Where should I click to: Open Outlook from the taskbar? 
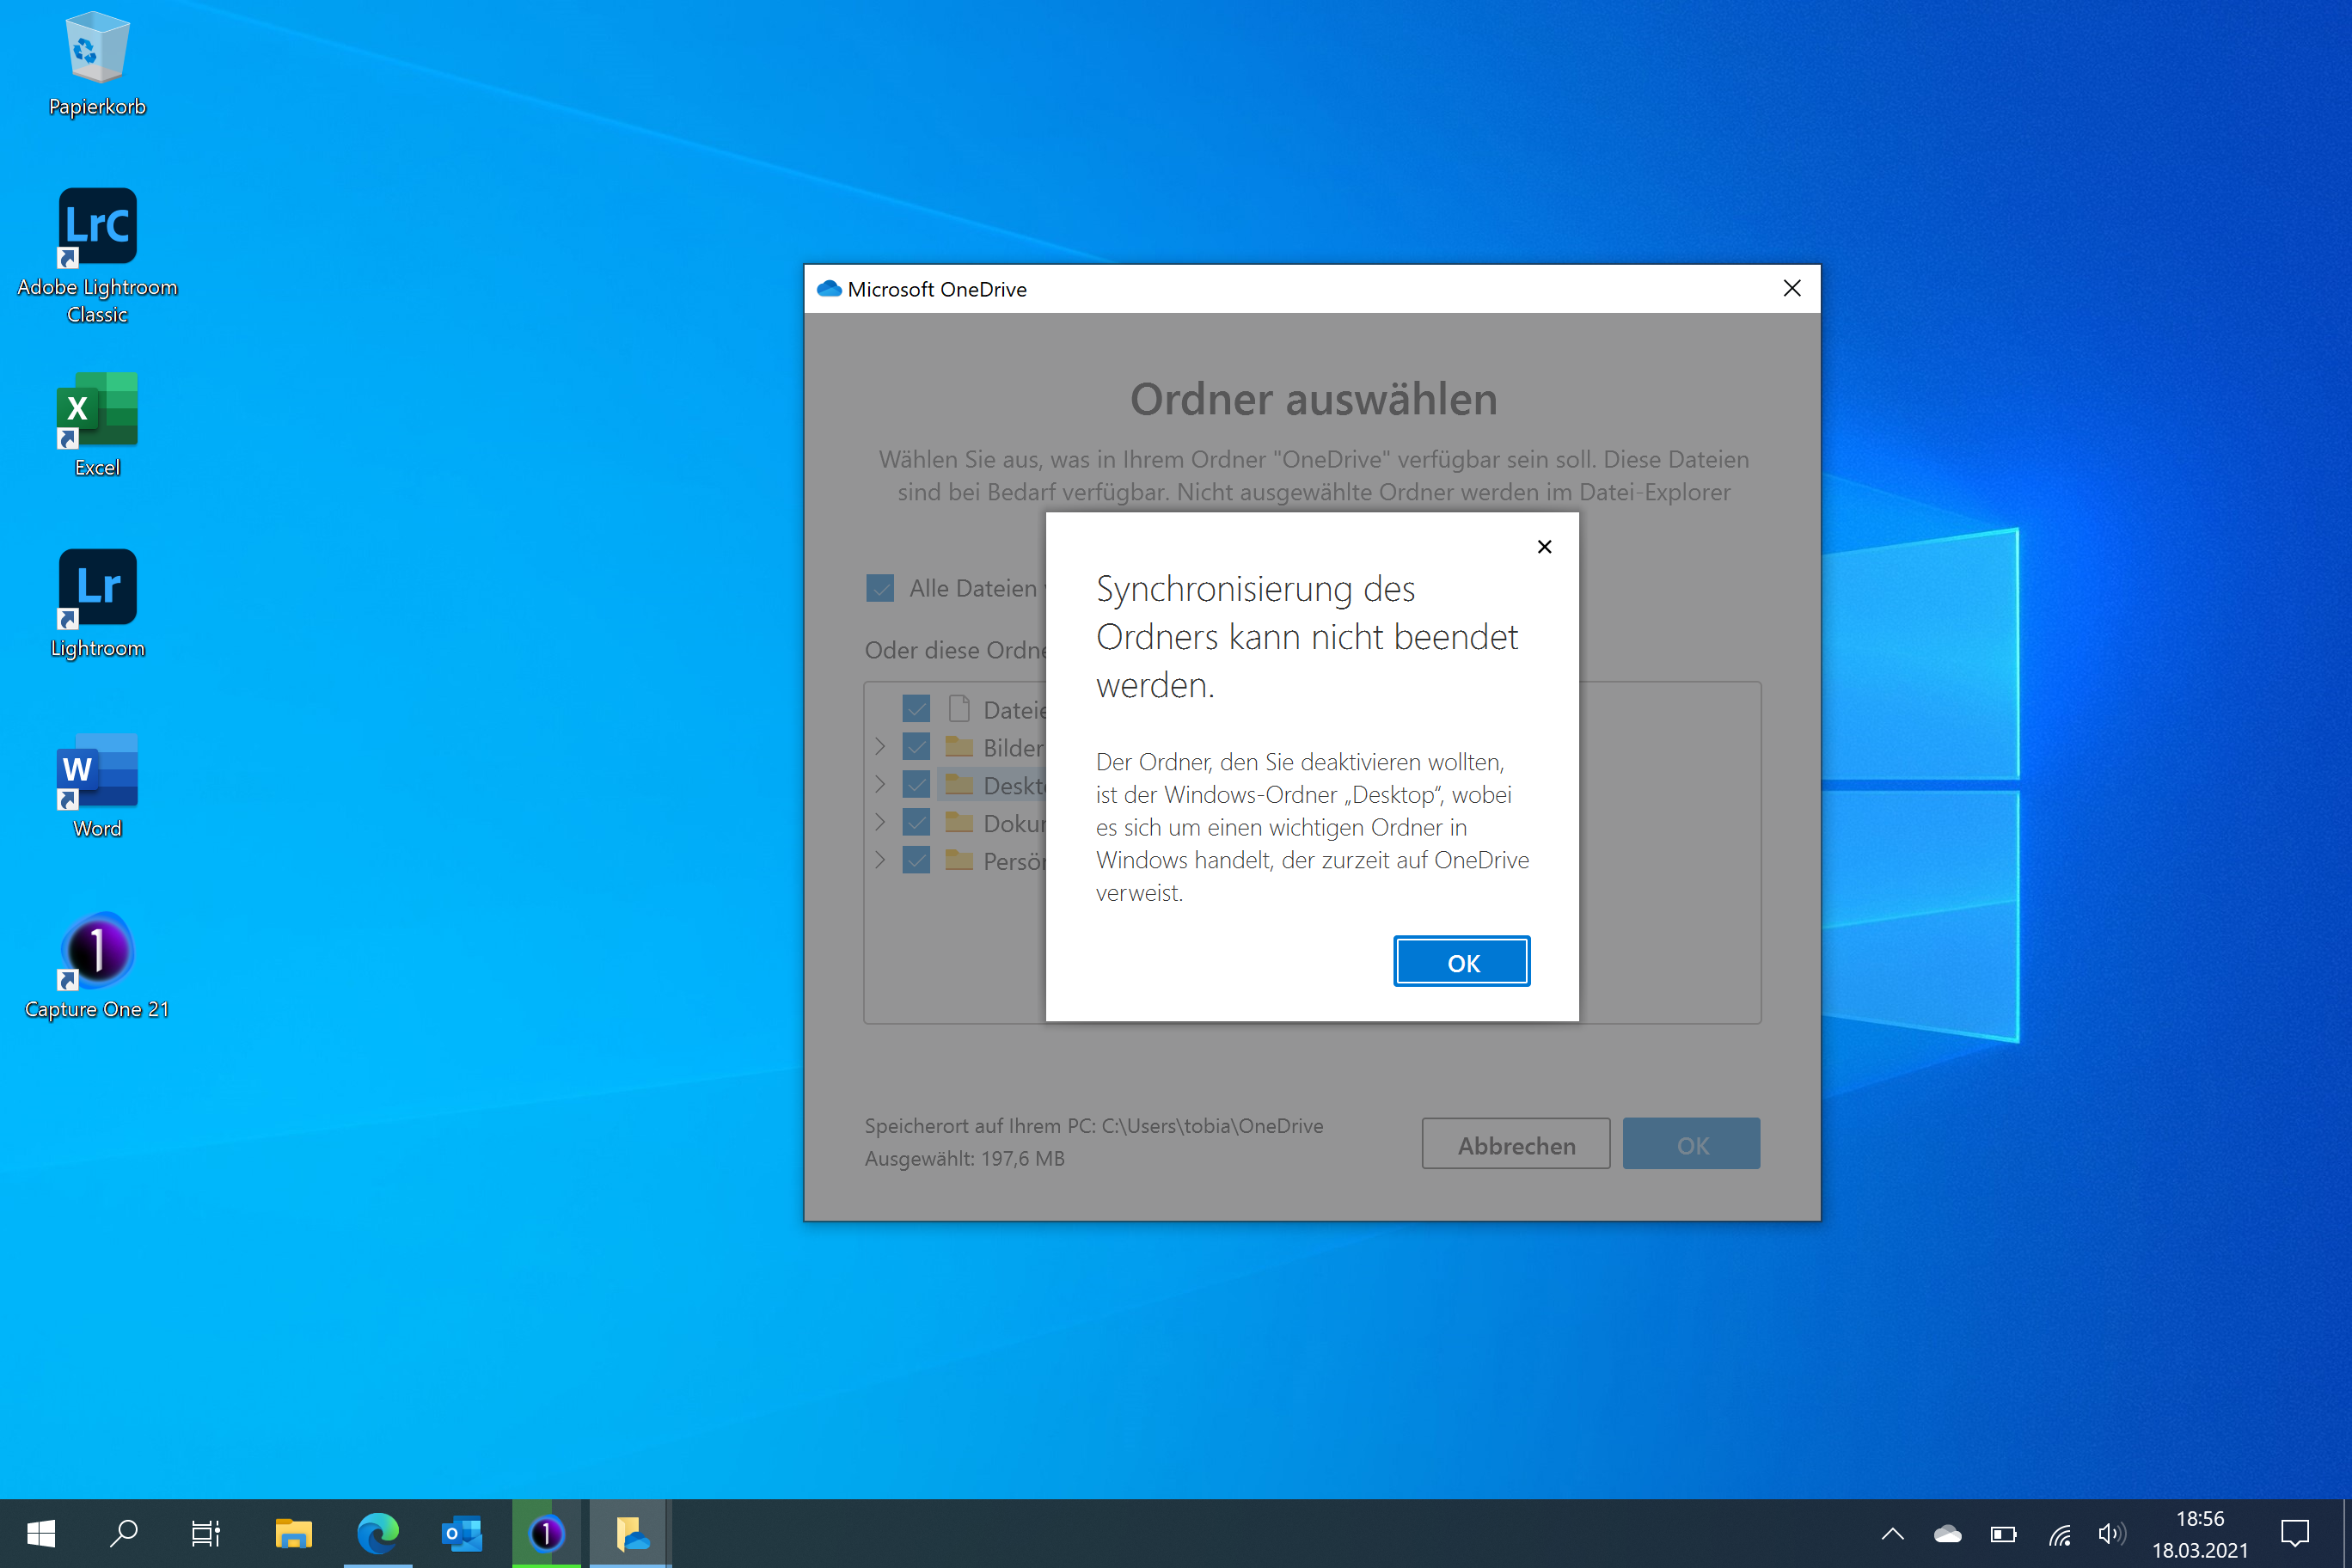point(462,1533)
